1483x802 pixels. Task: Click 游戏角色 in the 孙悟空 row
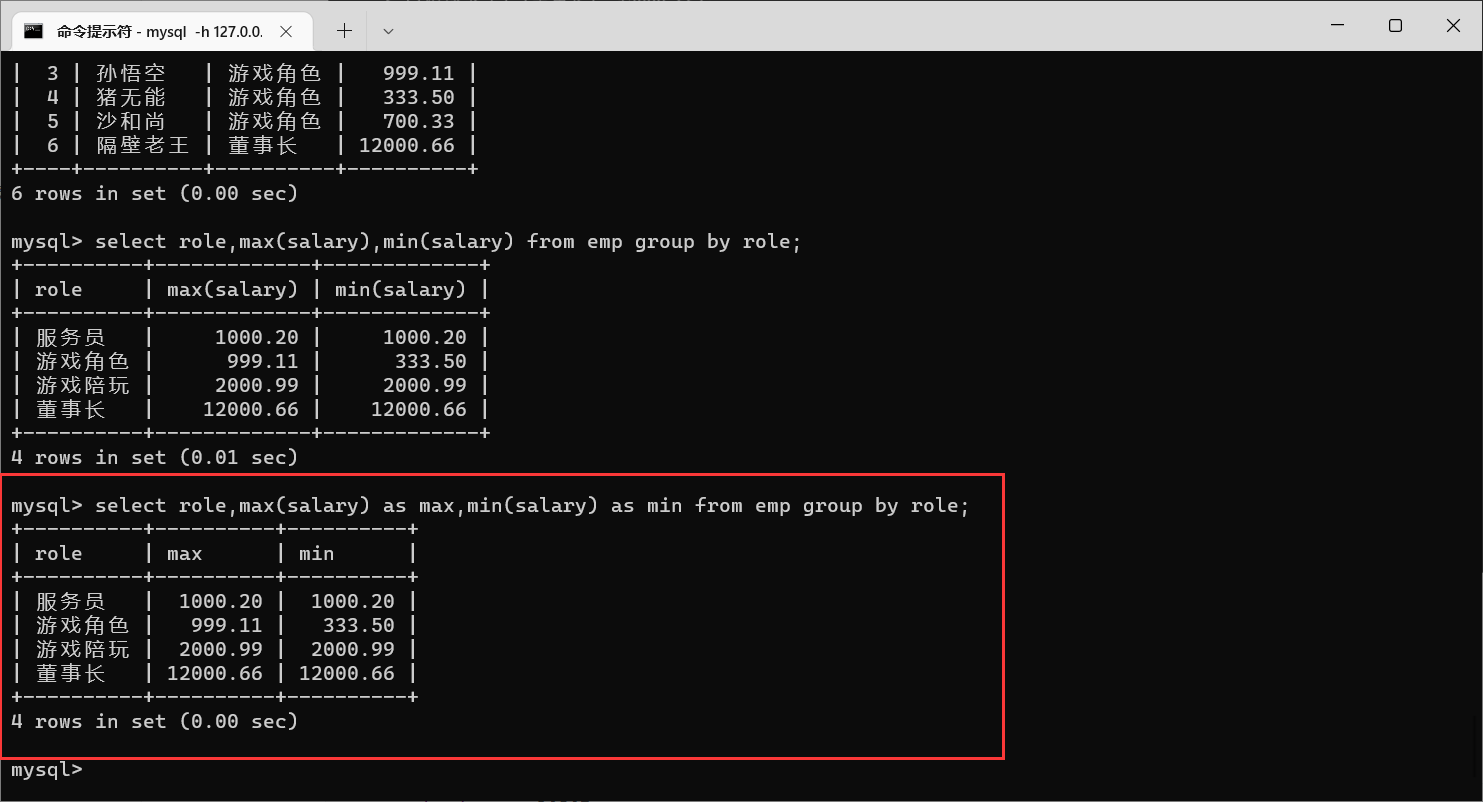point(274,73)
